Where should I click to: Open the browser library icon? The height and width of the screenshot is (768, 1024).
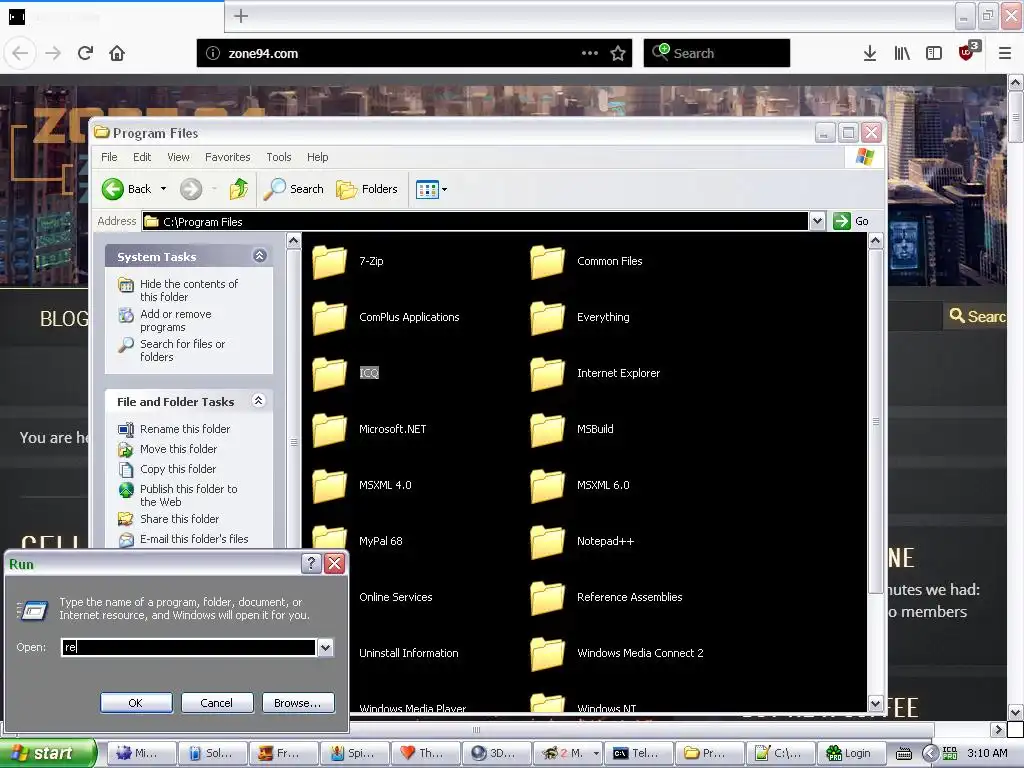902,54
